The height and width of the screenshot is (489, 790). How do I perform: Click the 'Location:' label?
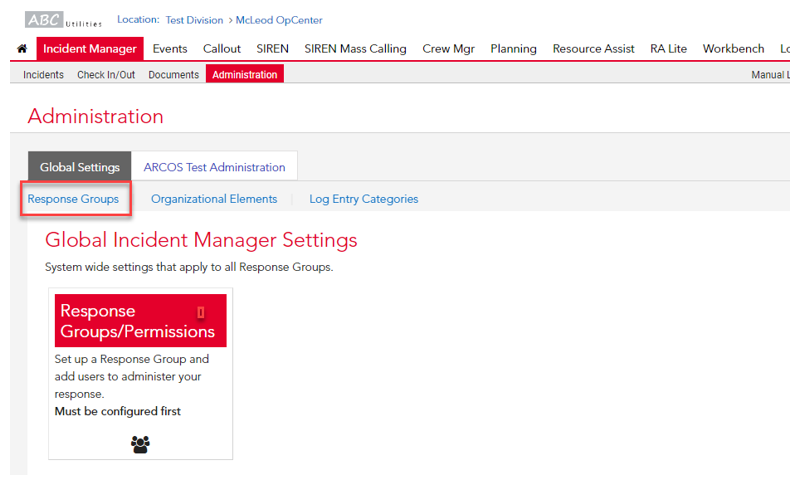coord(138,20)
